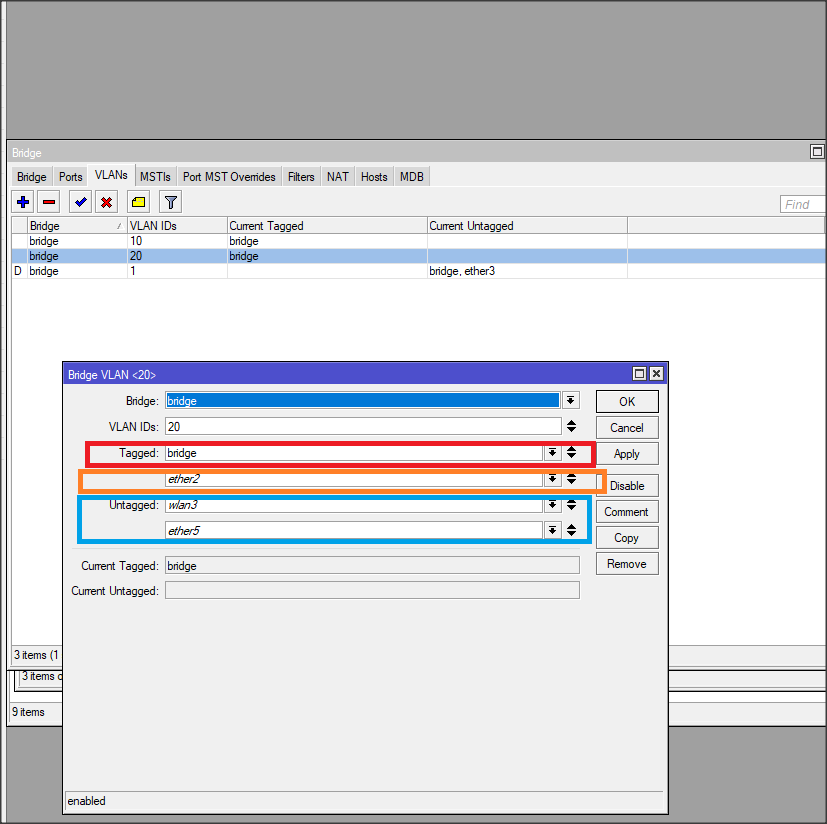Select the highlighted VLAN ID 20 row
The image size is (827, 824).
tap(418, 256)
